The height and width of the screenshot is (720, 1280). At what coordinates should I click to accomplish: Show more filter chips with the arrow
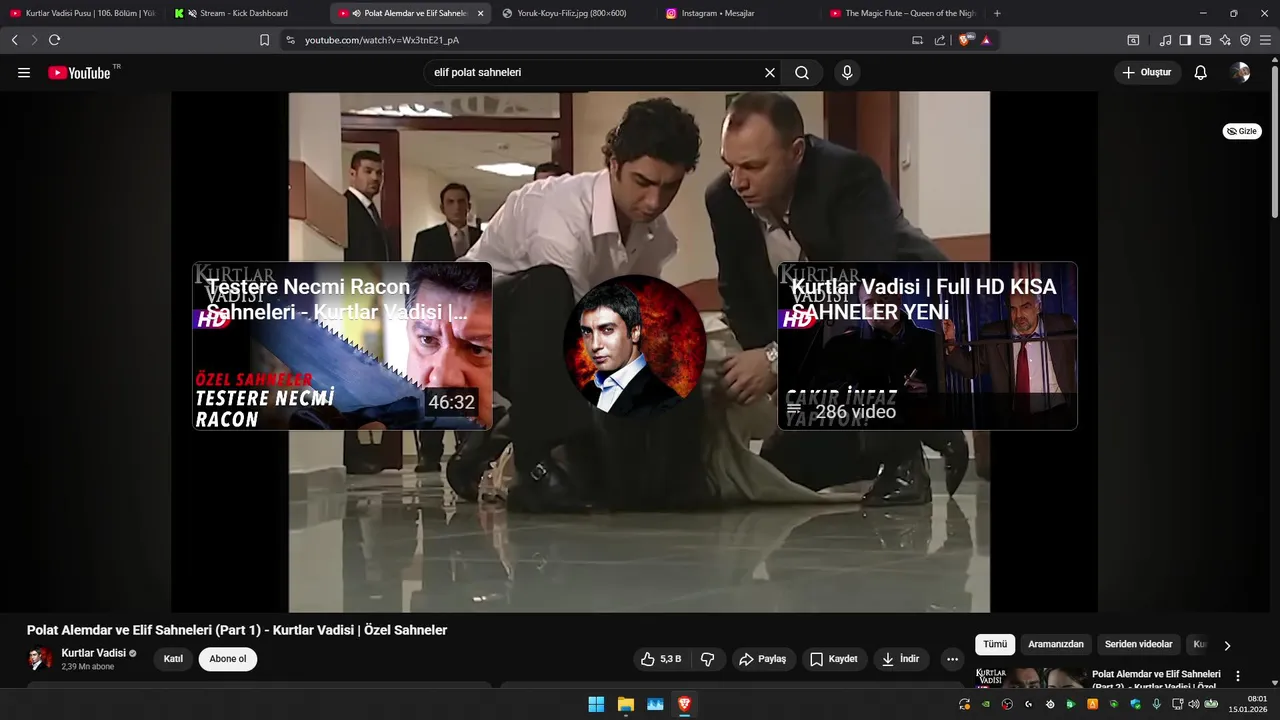point(1227,646)
